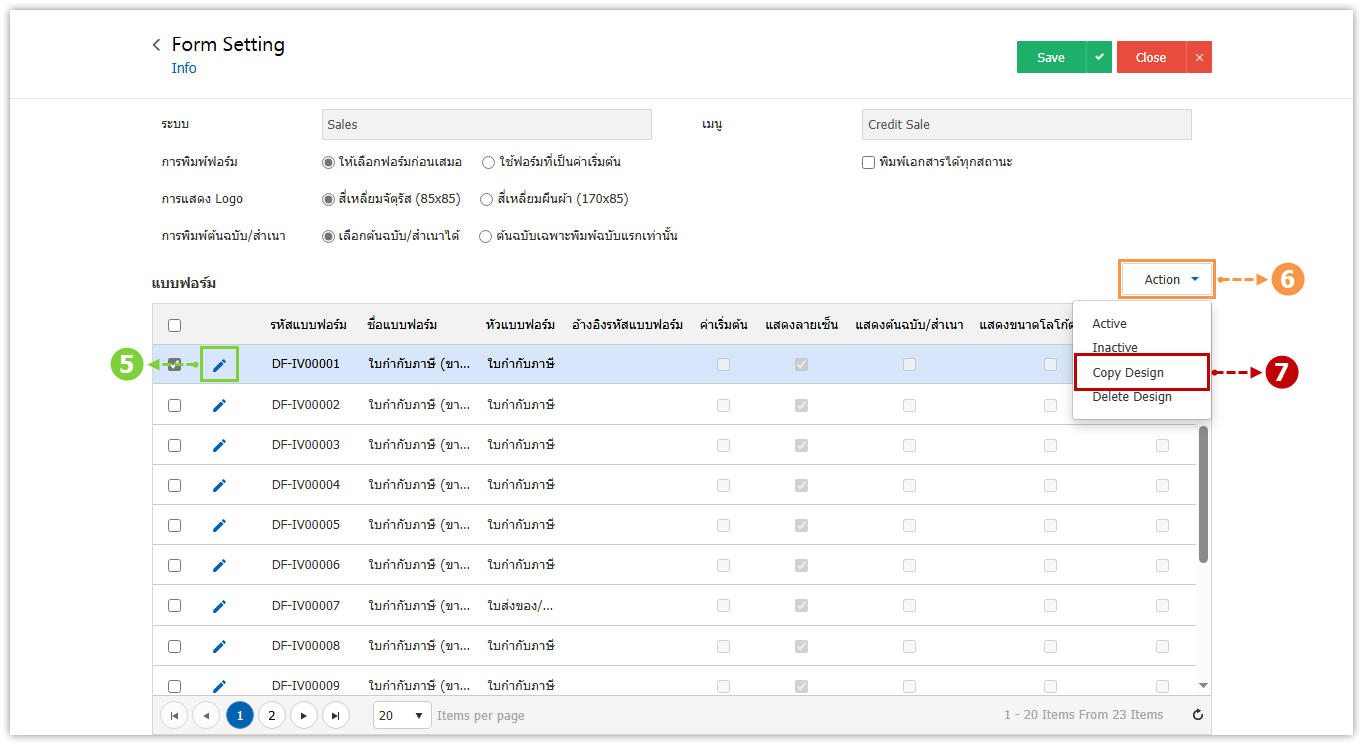Click the refresh icon beside item count
The height and width of the screenshot is (745, 1363).
[x=1198, y=715]
